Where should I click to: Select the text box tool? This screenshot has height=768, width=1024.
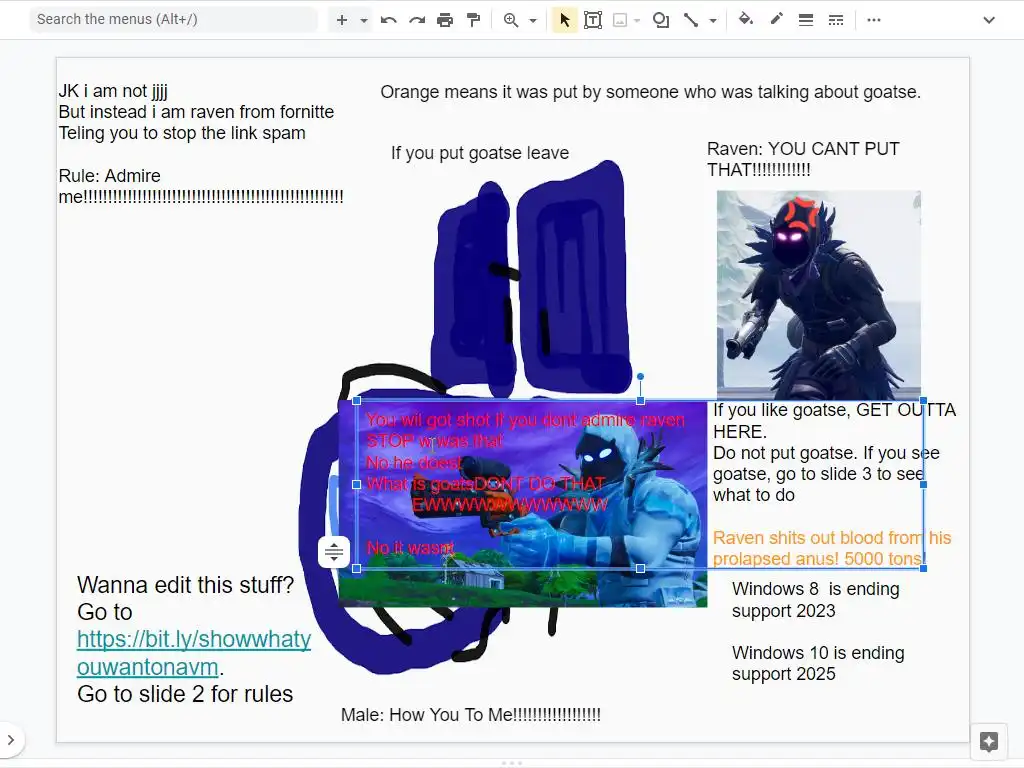[x=593, y=20]
